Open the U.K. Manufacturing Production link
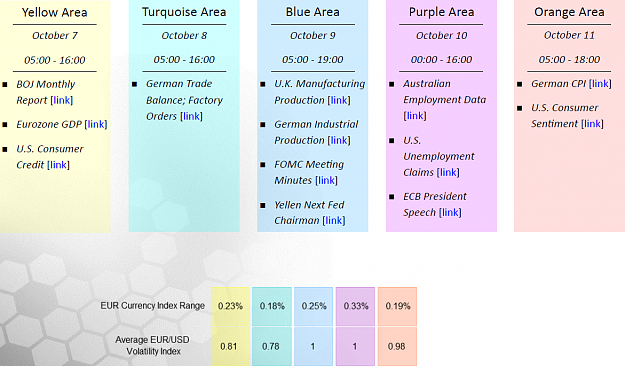The width and height of the screenshot is (625, 366). tap(339, 100)
